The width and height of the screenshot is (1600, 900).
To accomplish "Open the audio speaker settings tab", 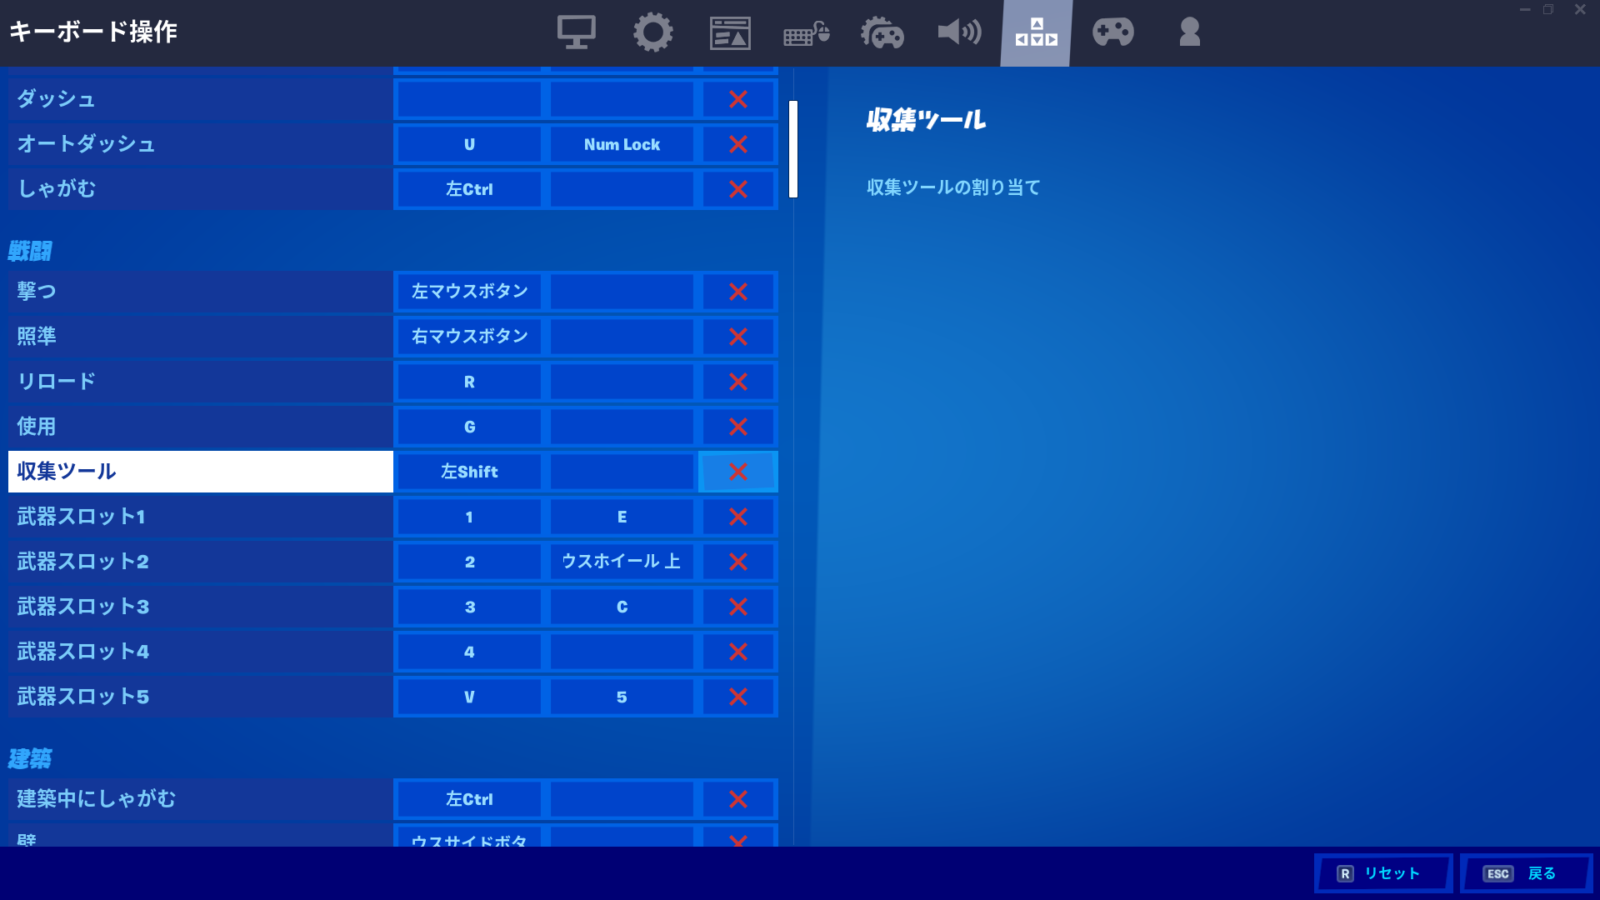I will click(959, 33).
